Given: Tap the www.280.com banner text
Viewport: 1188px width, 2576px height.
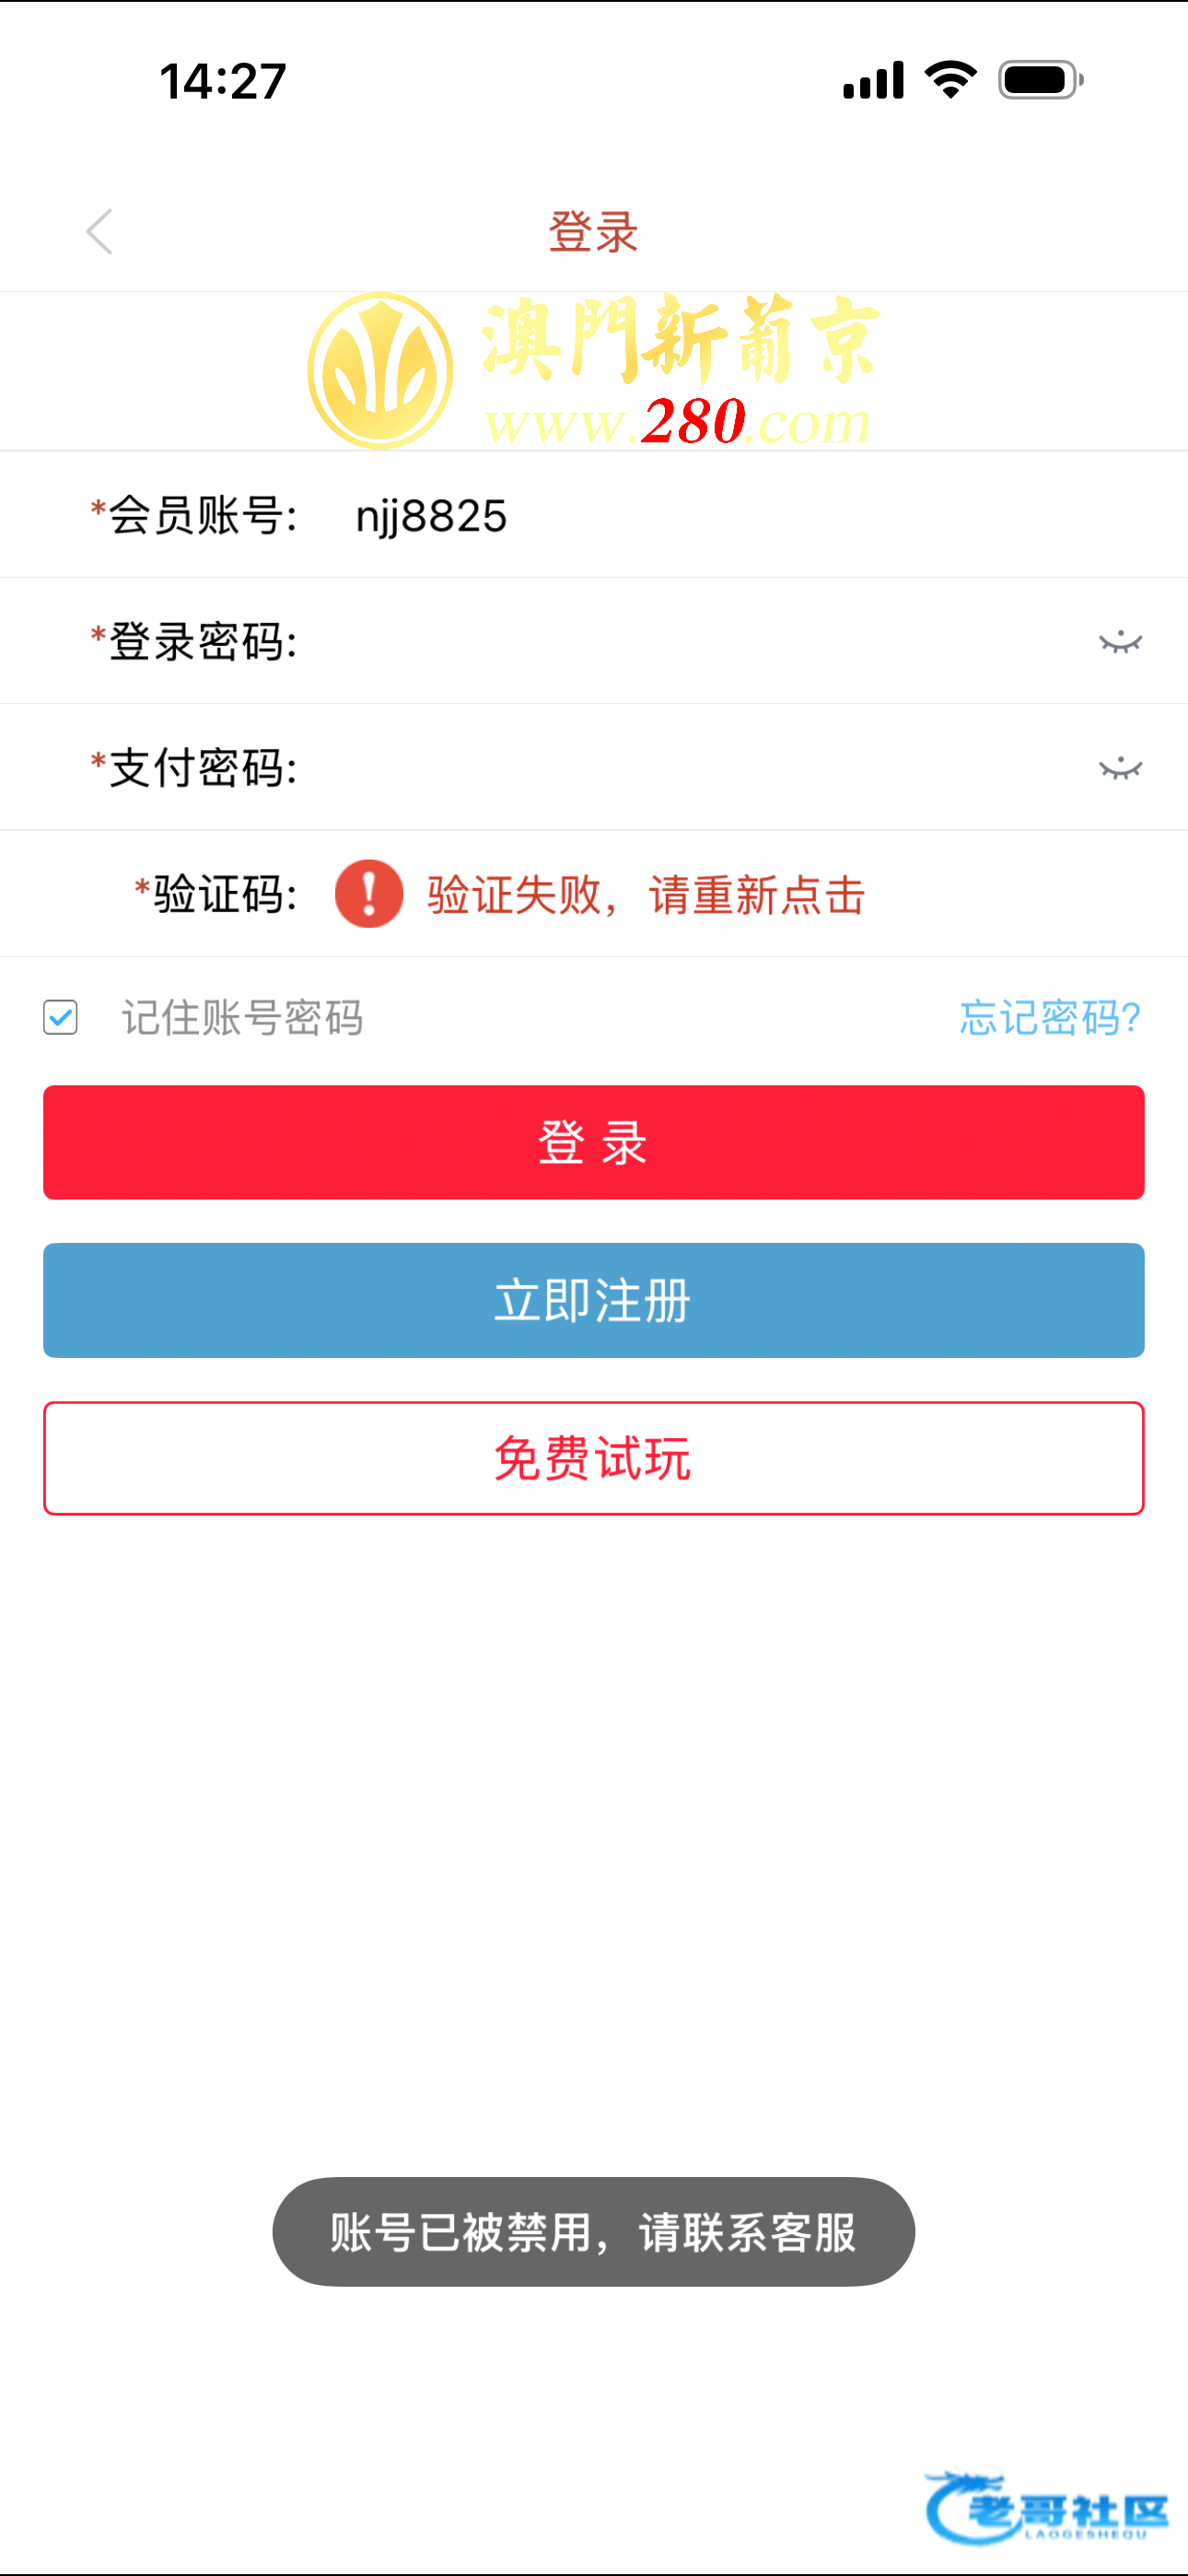Looking at the screenshot, I should tap(679, 422).
